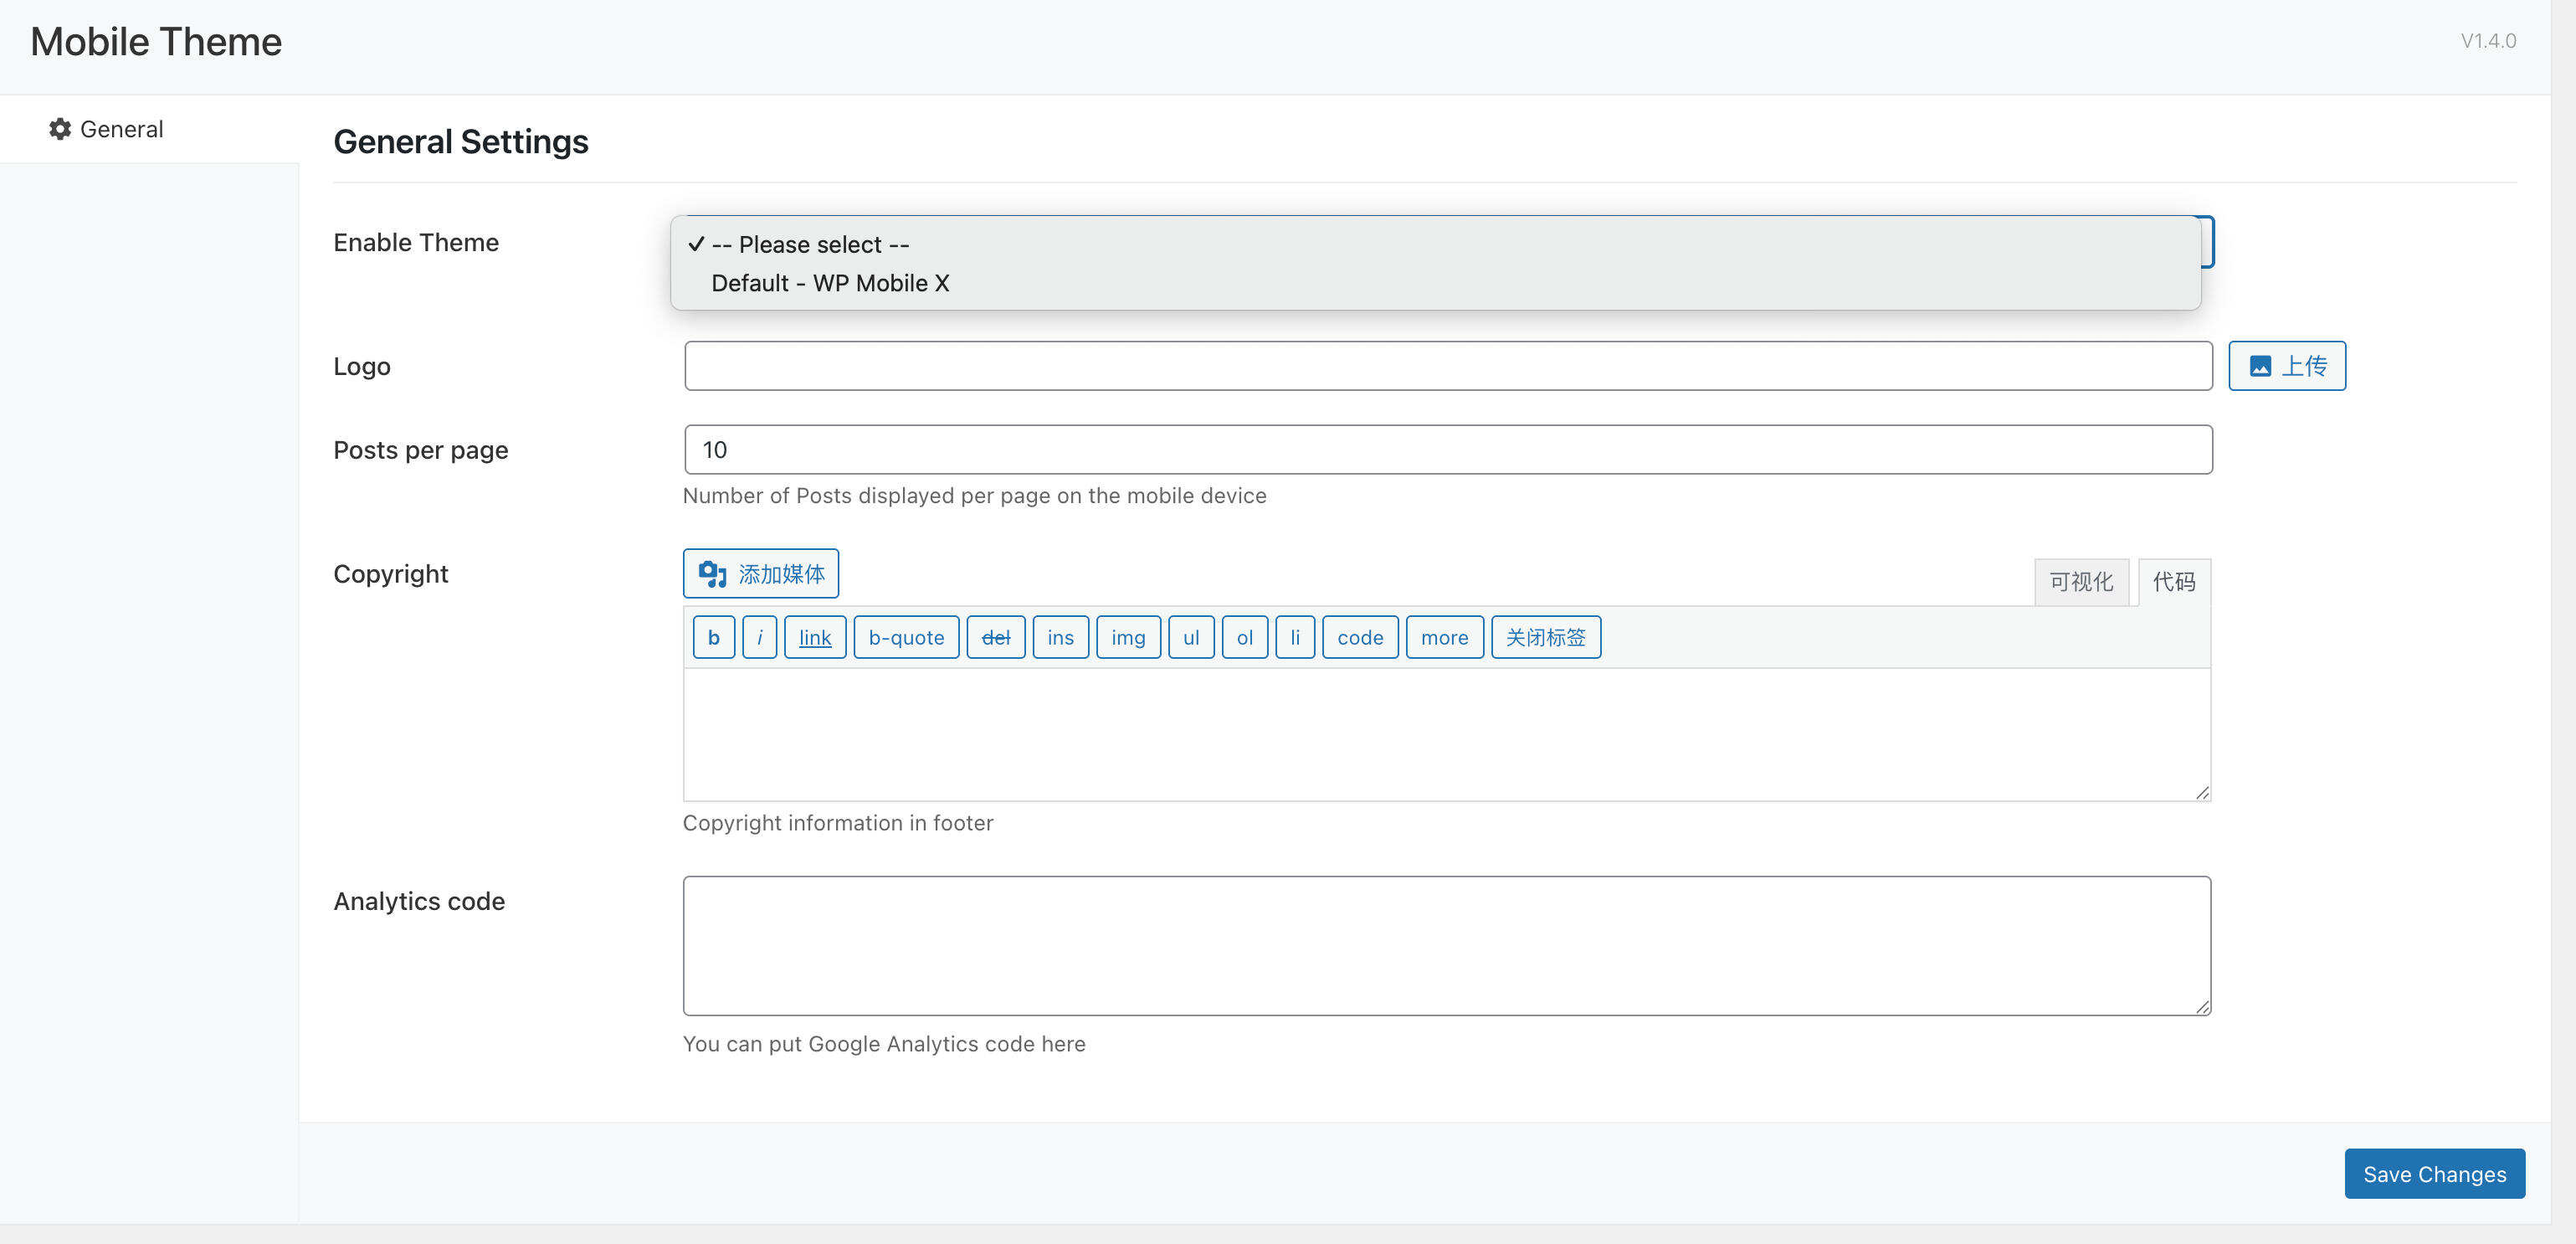2576x1244 pixels.
Task: Click the add media icon
Action: (x=712, y=574)
